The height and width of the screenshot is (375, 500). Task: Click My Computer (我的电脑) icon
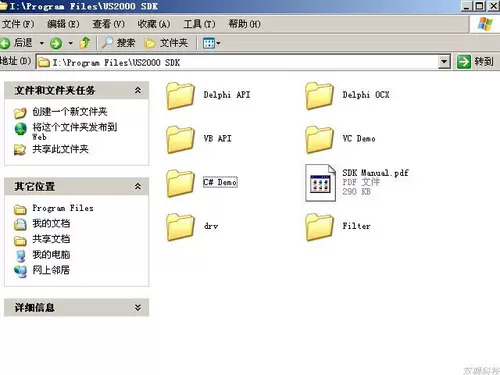21,256
